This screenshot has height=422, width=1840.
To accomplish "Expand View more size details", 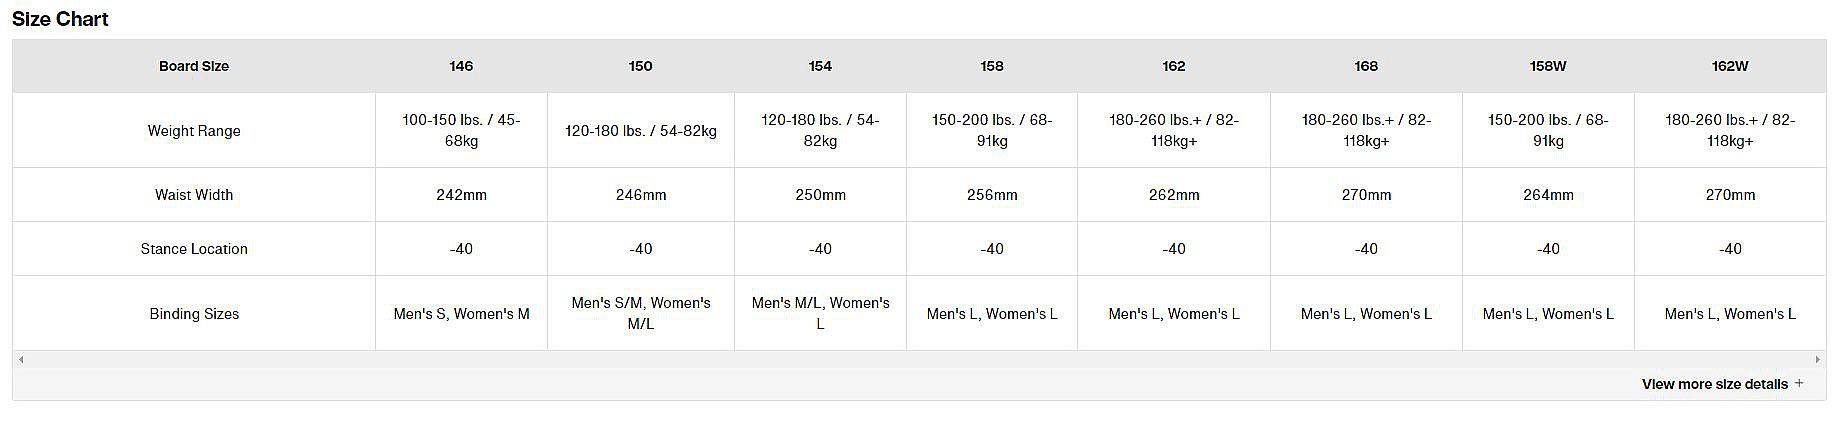I will pos(1722,384).
